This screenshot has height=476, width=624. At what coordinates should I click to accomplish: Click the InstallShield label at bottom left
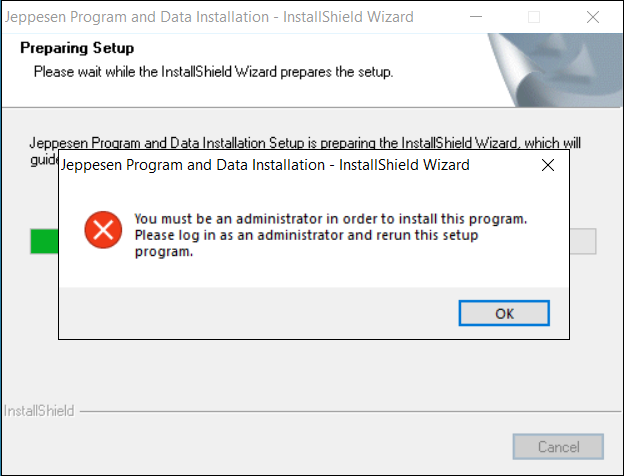click(38, 411)
